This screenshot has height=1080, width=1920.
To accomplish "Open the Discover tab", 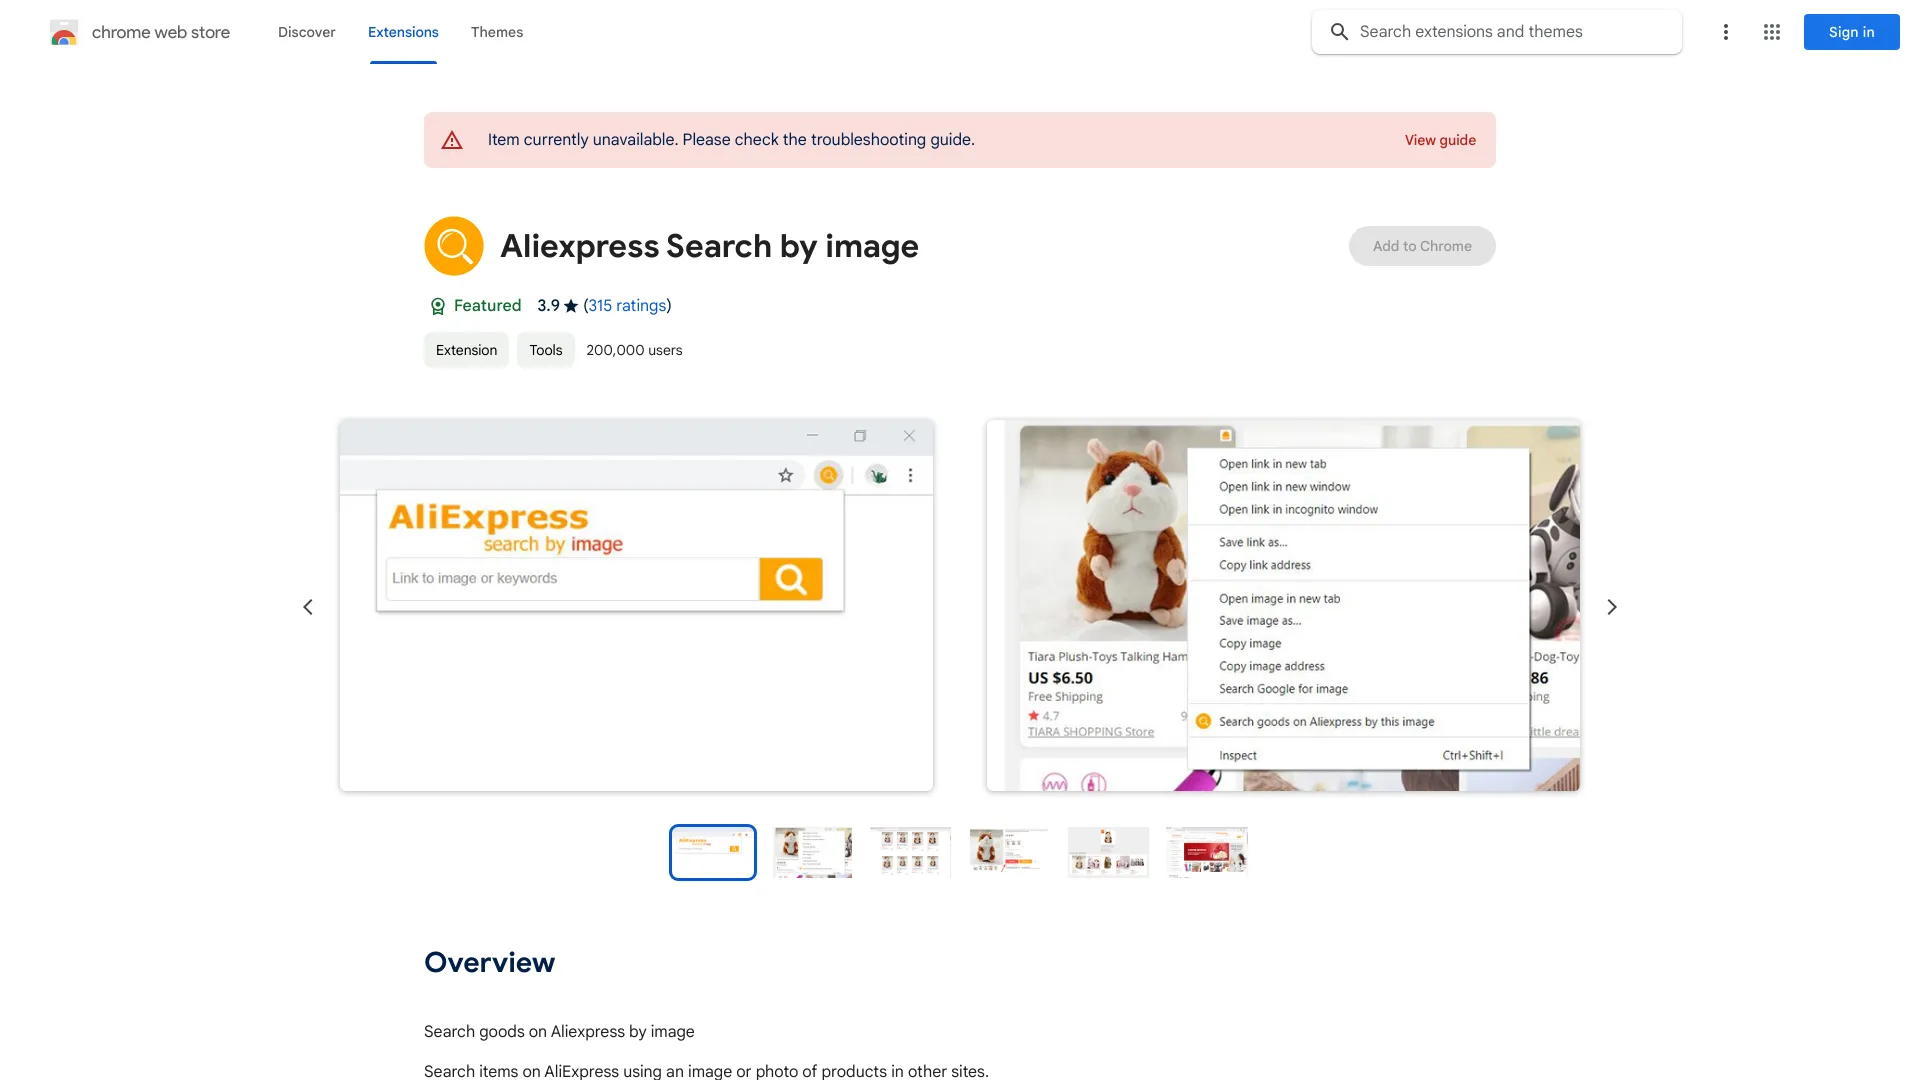I will (x=306, y=32).
